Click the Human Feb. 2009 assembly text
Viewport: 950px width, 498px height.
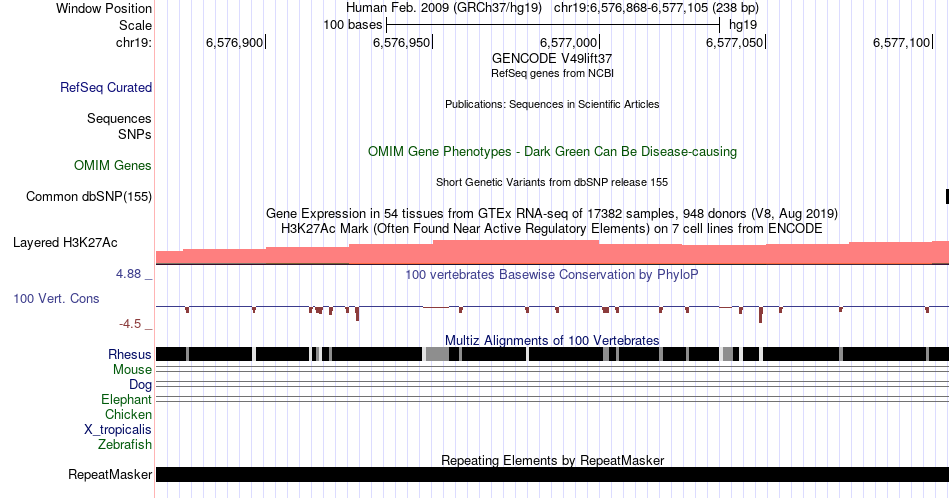click(x=446, y=8)
